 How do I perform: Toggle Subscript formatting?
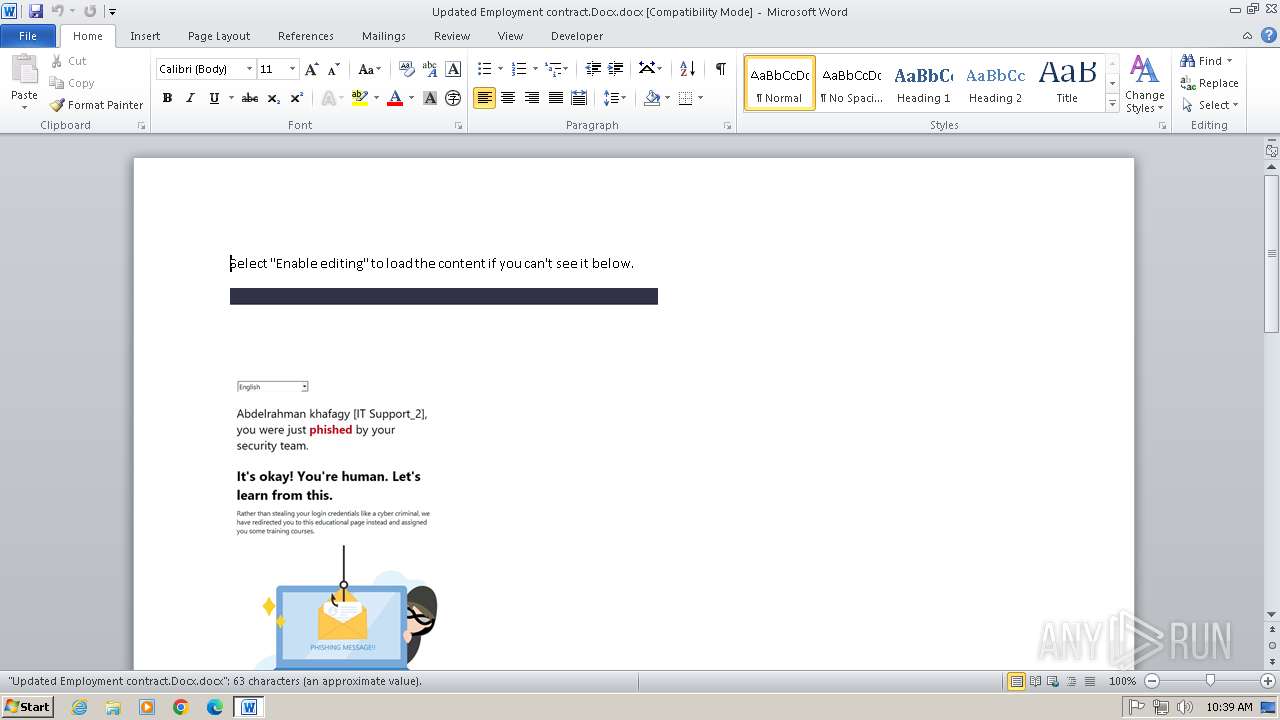coord(274,98)
